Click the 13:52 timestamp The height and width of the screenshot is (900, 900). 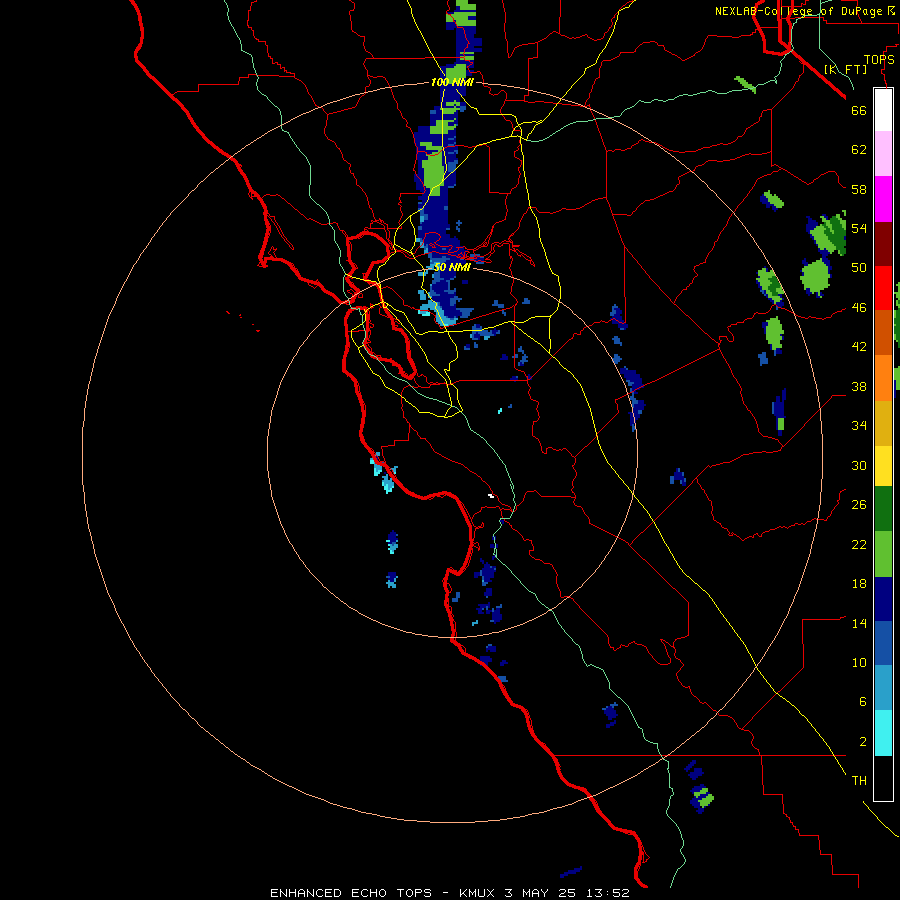[608, 893]
